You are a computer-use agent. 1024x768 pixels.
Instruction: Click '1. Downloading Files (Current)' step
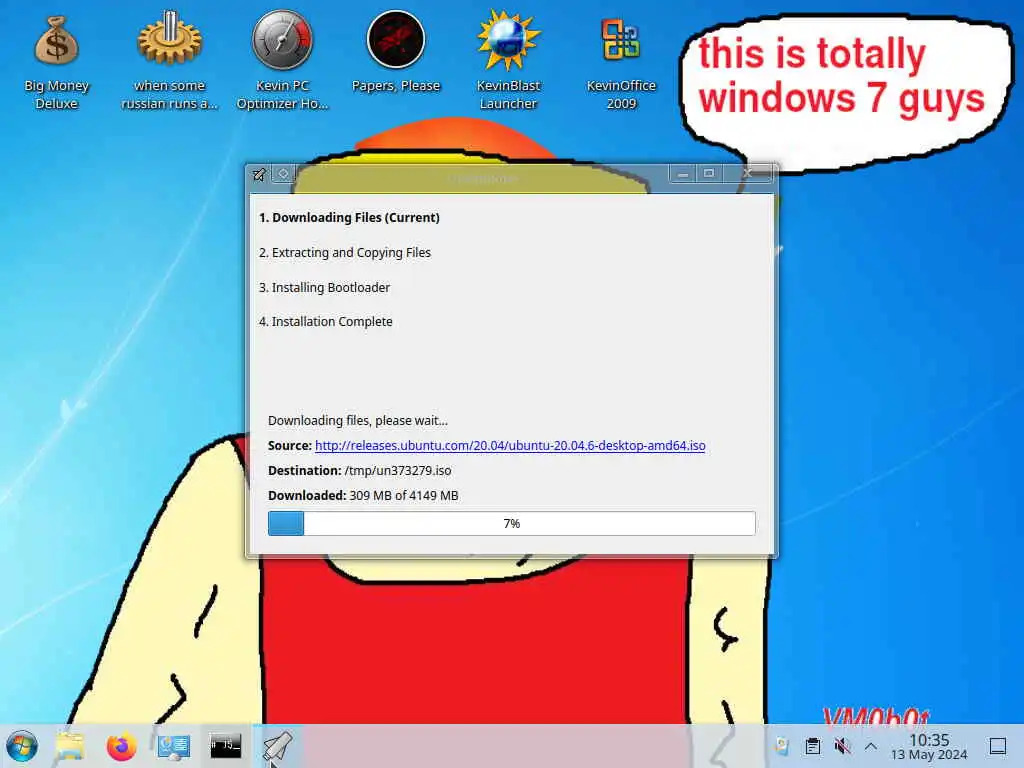click(x=349, y=217)
